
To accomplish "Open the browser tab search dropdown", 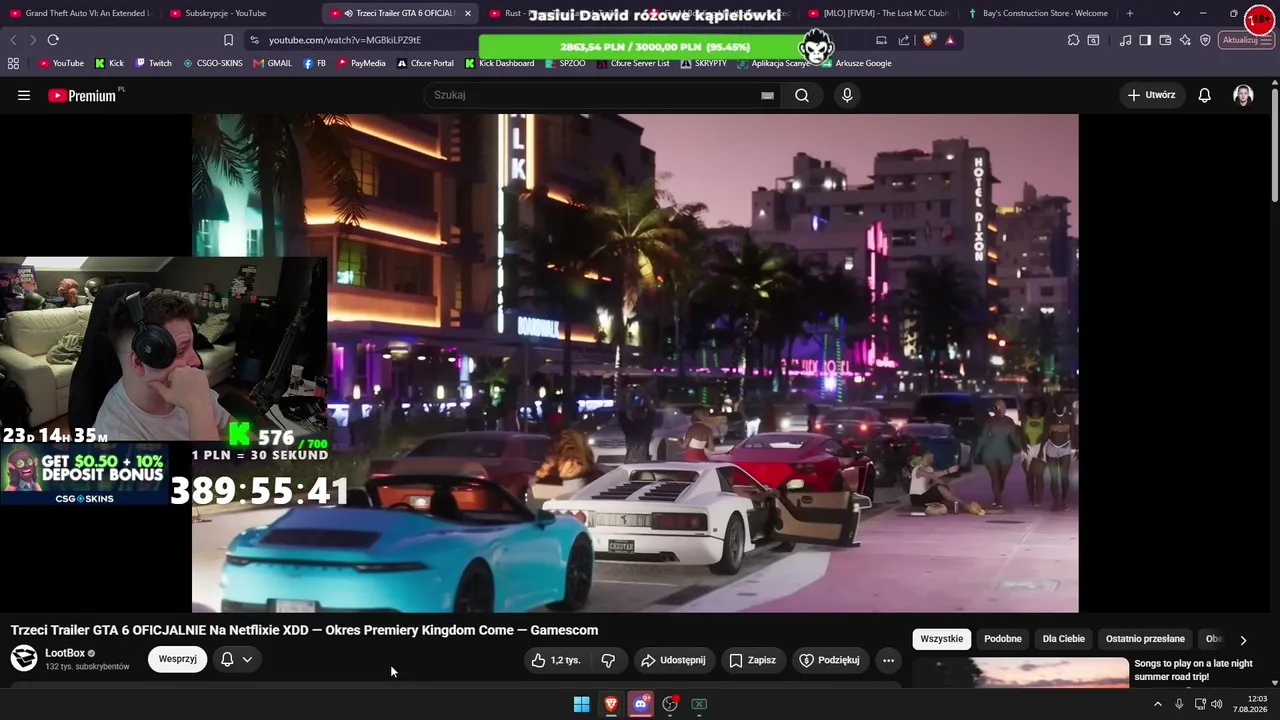I will pyautogui.click(x=1176, y=13).
